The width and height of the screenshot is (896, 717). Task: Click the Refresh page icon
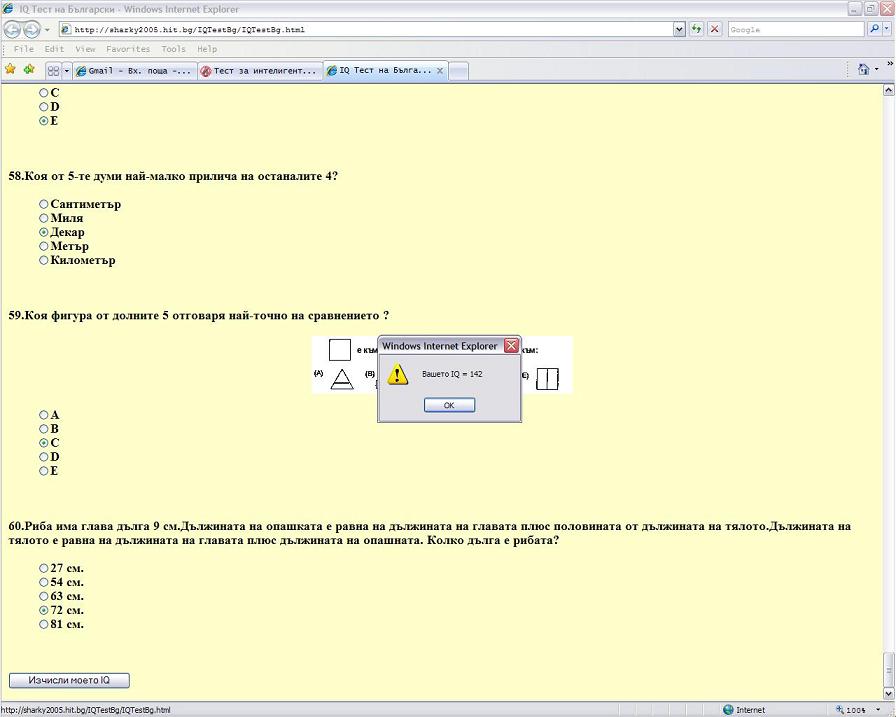pos(696,29)
